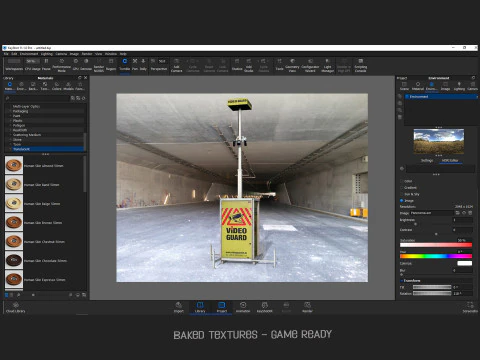Switch to the Project Lighting tab
This screenshot has width=480, height=360.
click(x=459, y=86)
